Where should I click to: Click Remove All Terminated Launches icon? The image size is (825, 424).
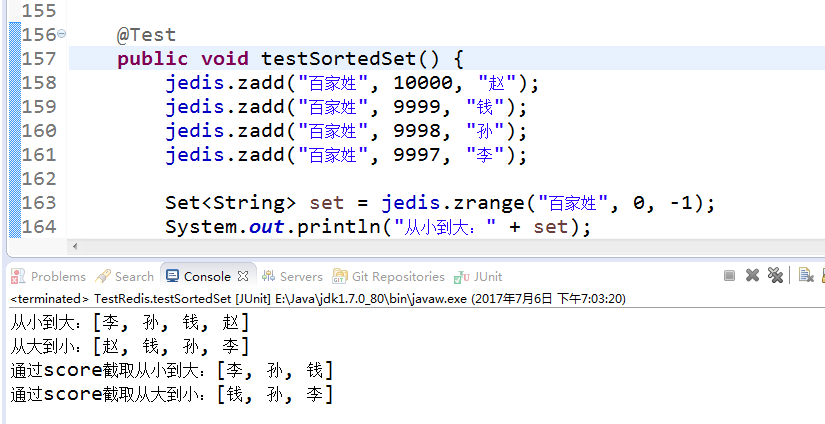[775, 275]
